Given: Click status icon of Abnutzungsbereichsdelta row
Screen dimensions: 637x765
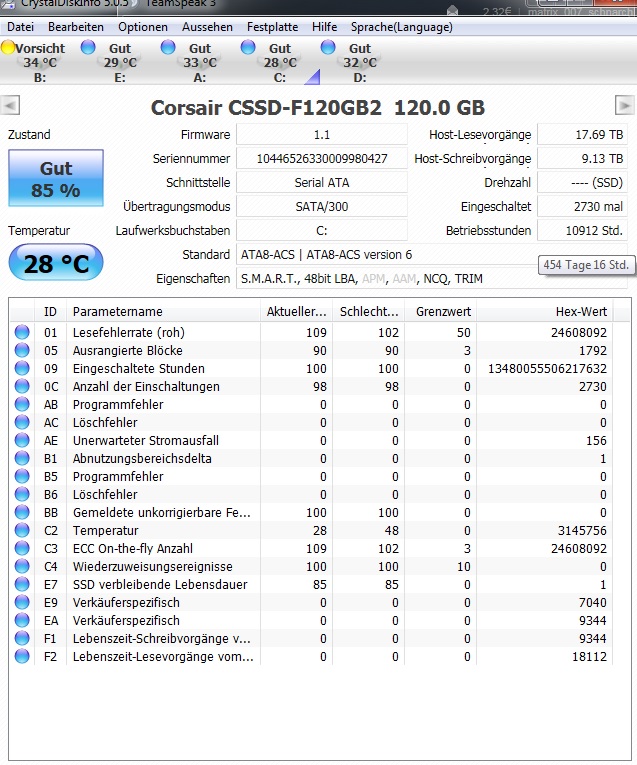Looking at the screenshot, I should click(22, 458).
